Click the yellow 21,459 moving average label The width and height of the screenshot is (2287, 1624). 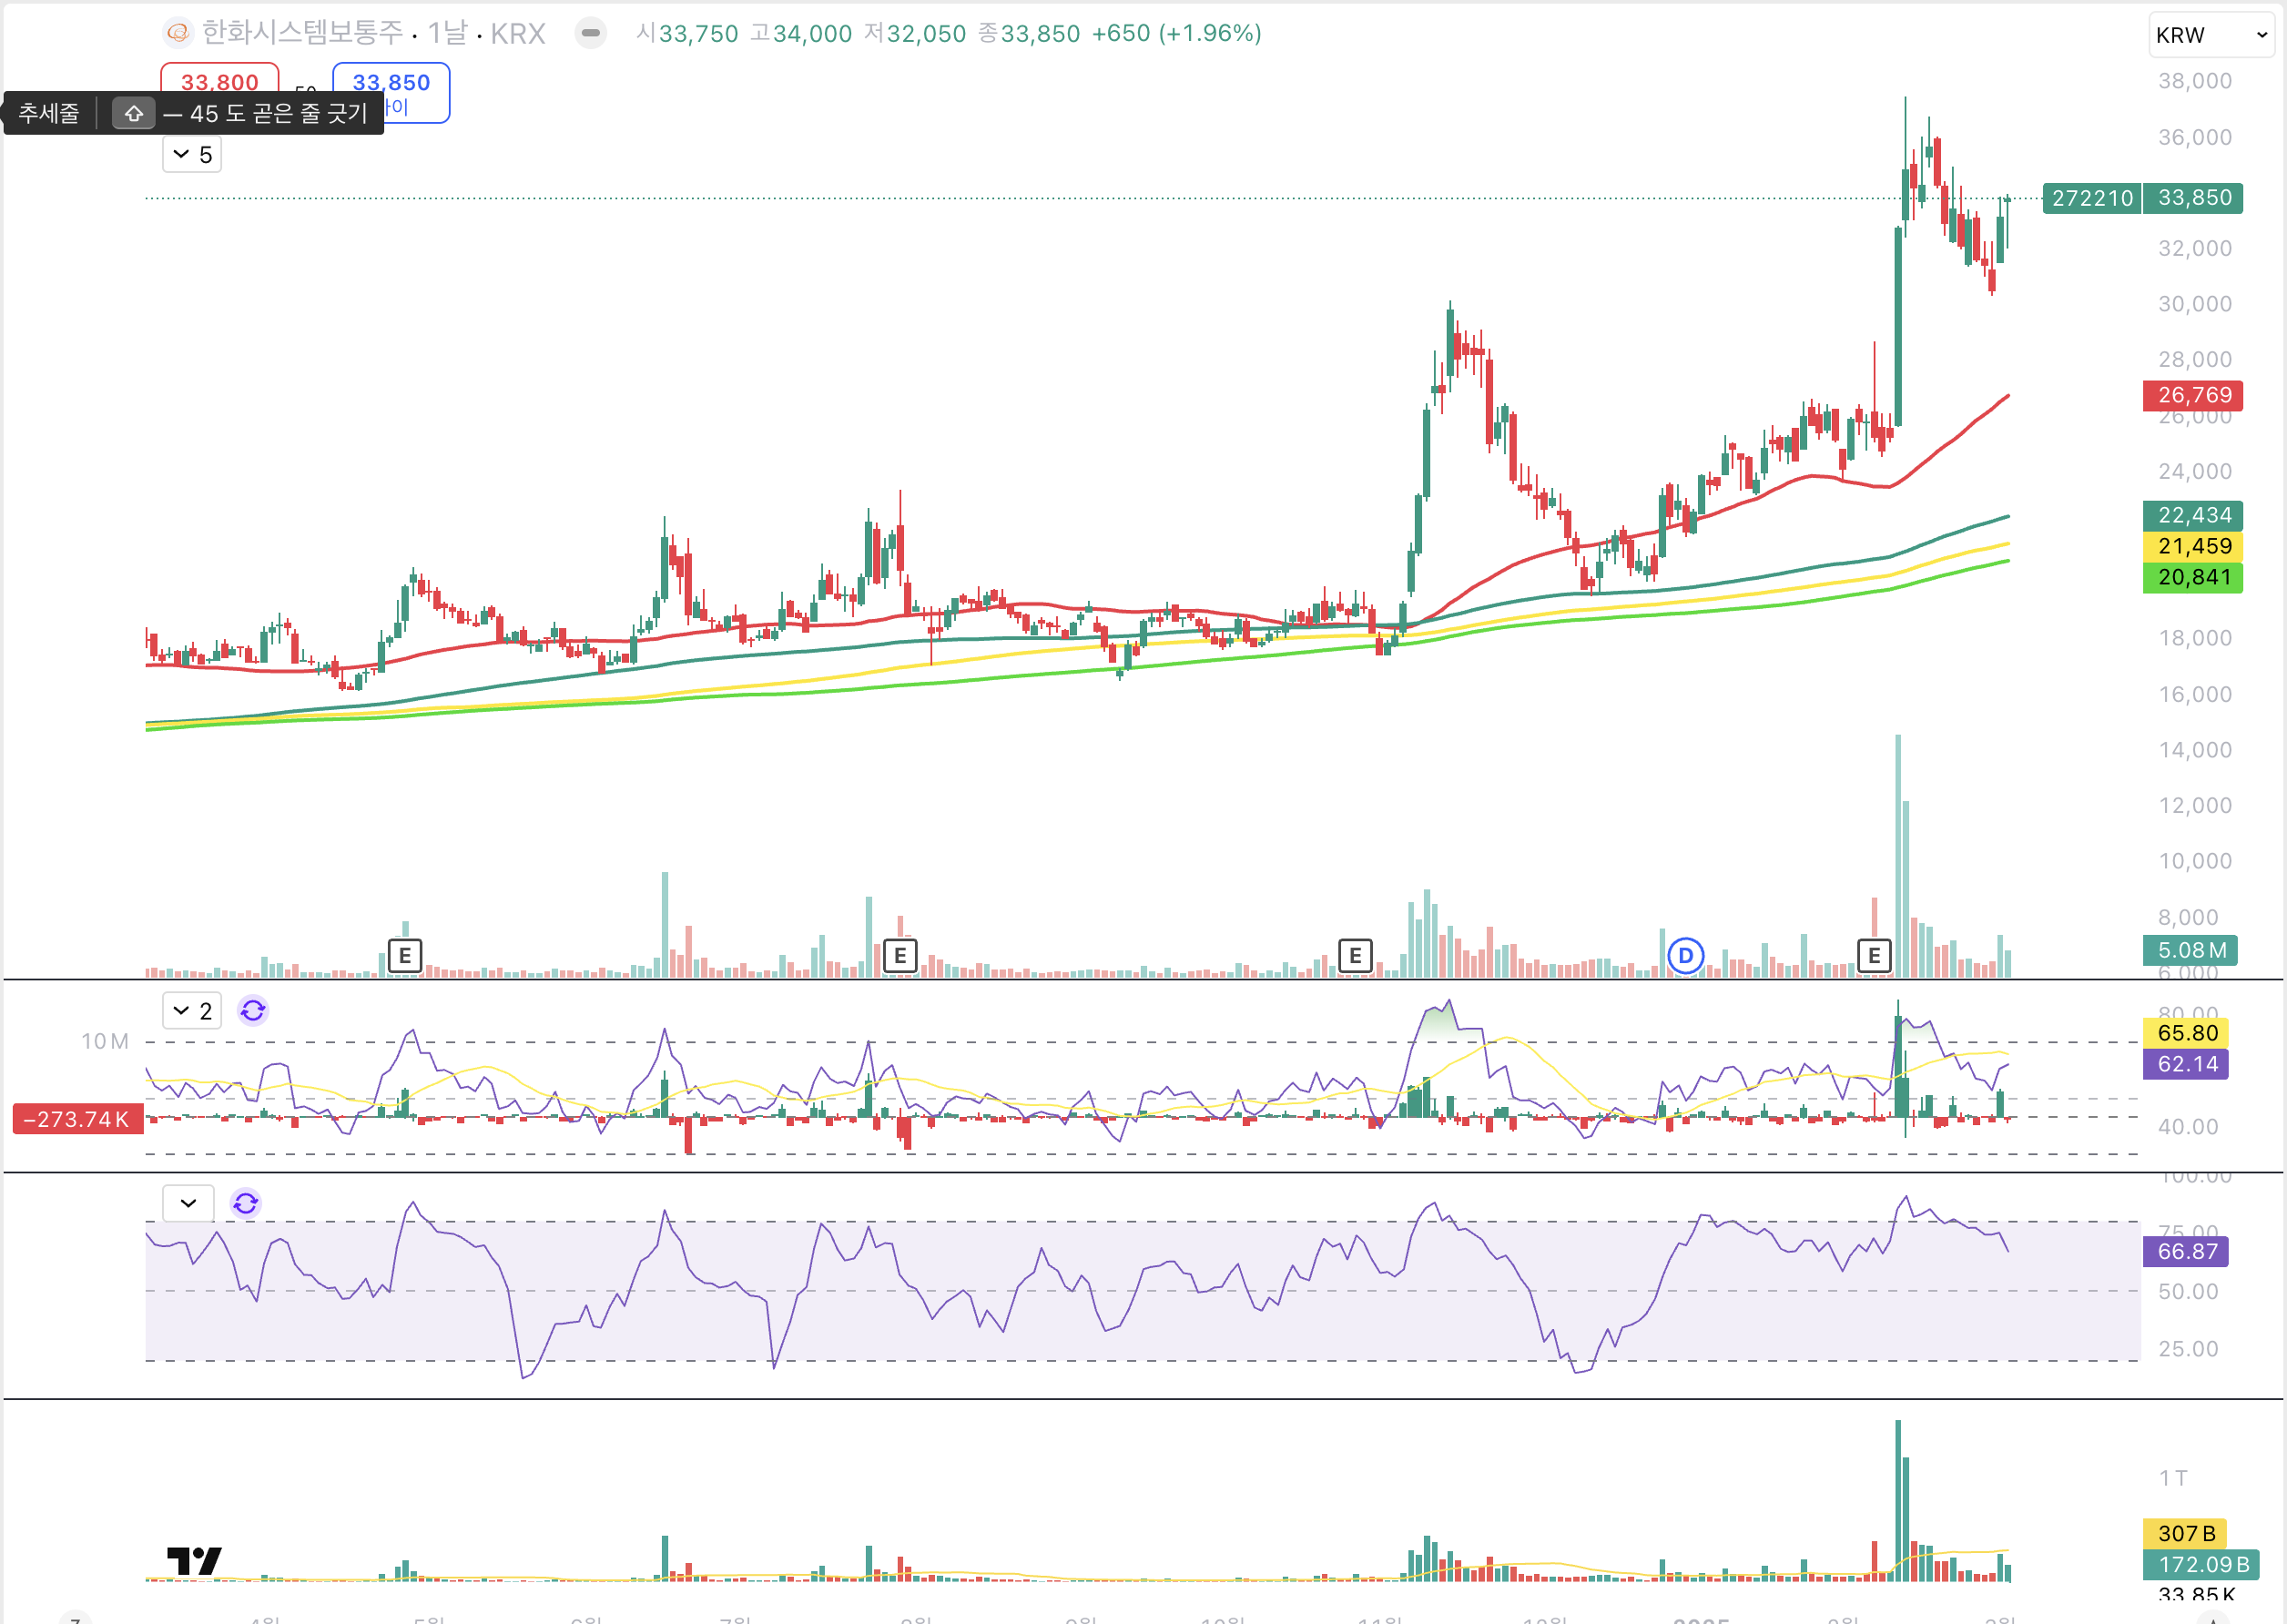coord(2193,546)
